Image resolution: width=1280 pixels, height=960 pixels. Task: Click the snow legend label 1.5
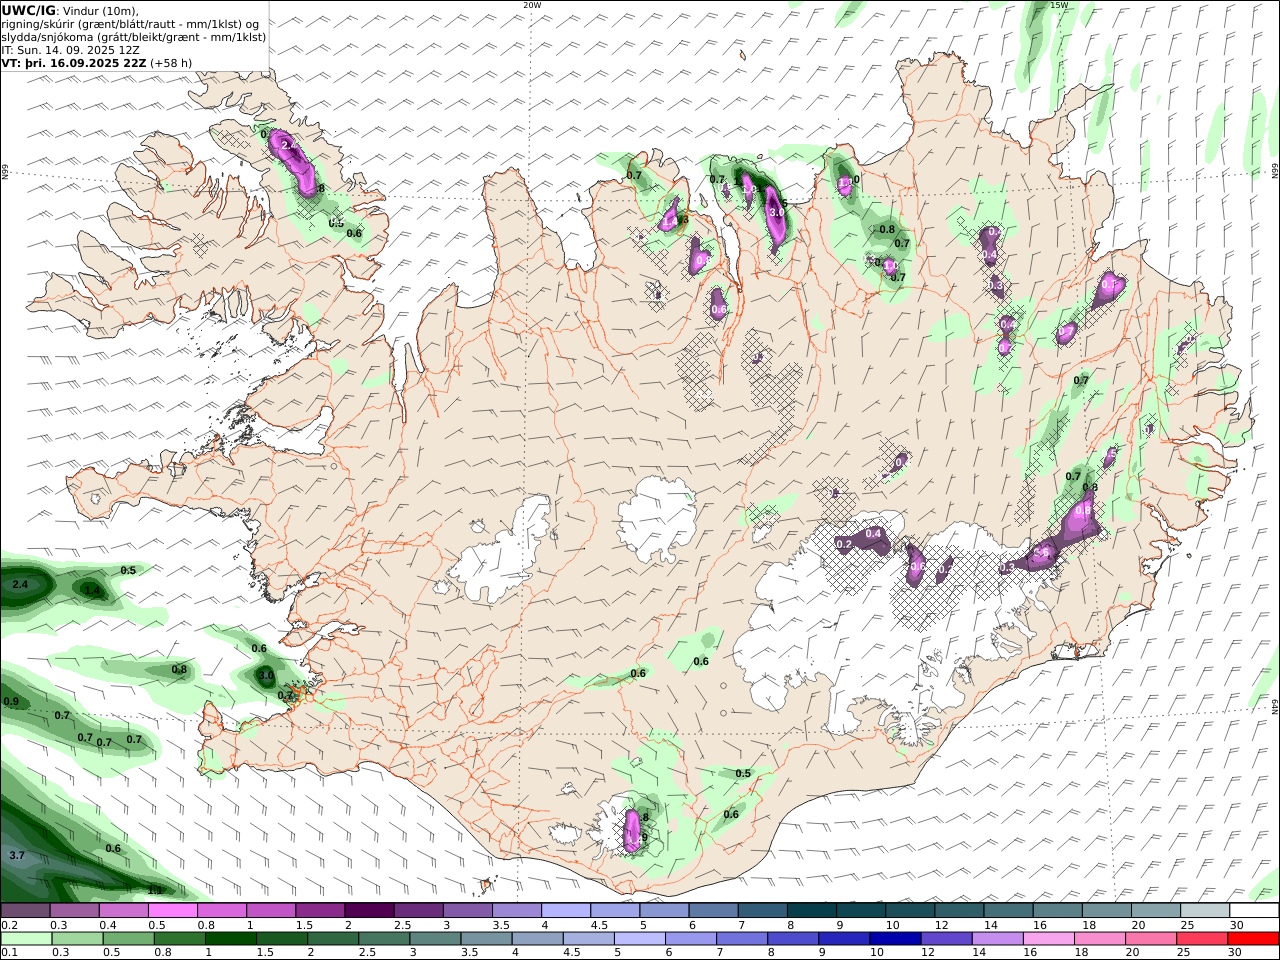[304, 925]
